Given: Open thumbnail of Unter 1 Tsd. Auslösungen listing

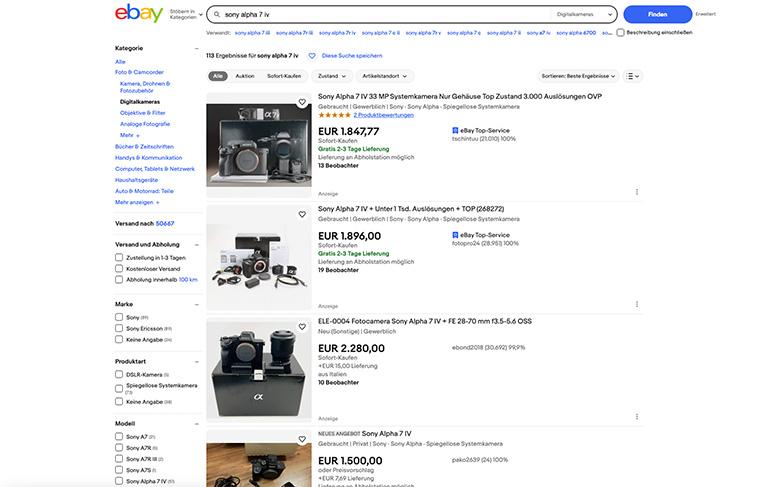Looking at the screenshot, I should (259, 257).
